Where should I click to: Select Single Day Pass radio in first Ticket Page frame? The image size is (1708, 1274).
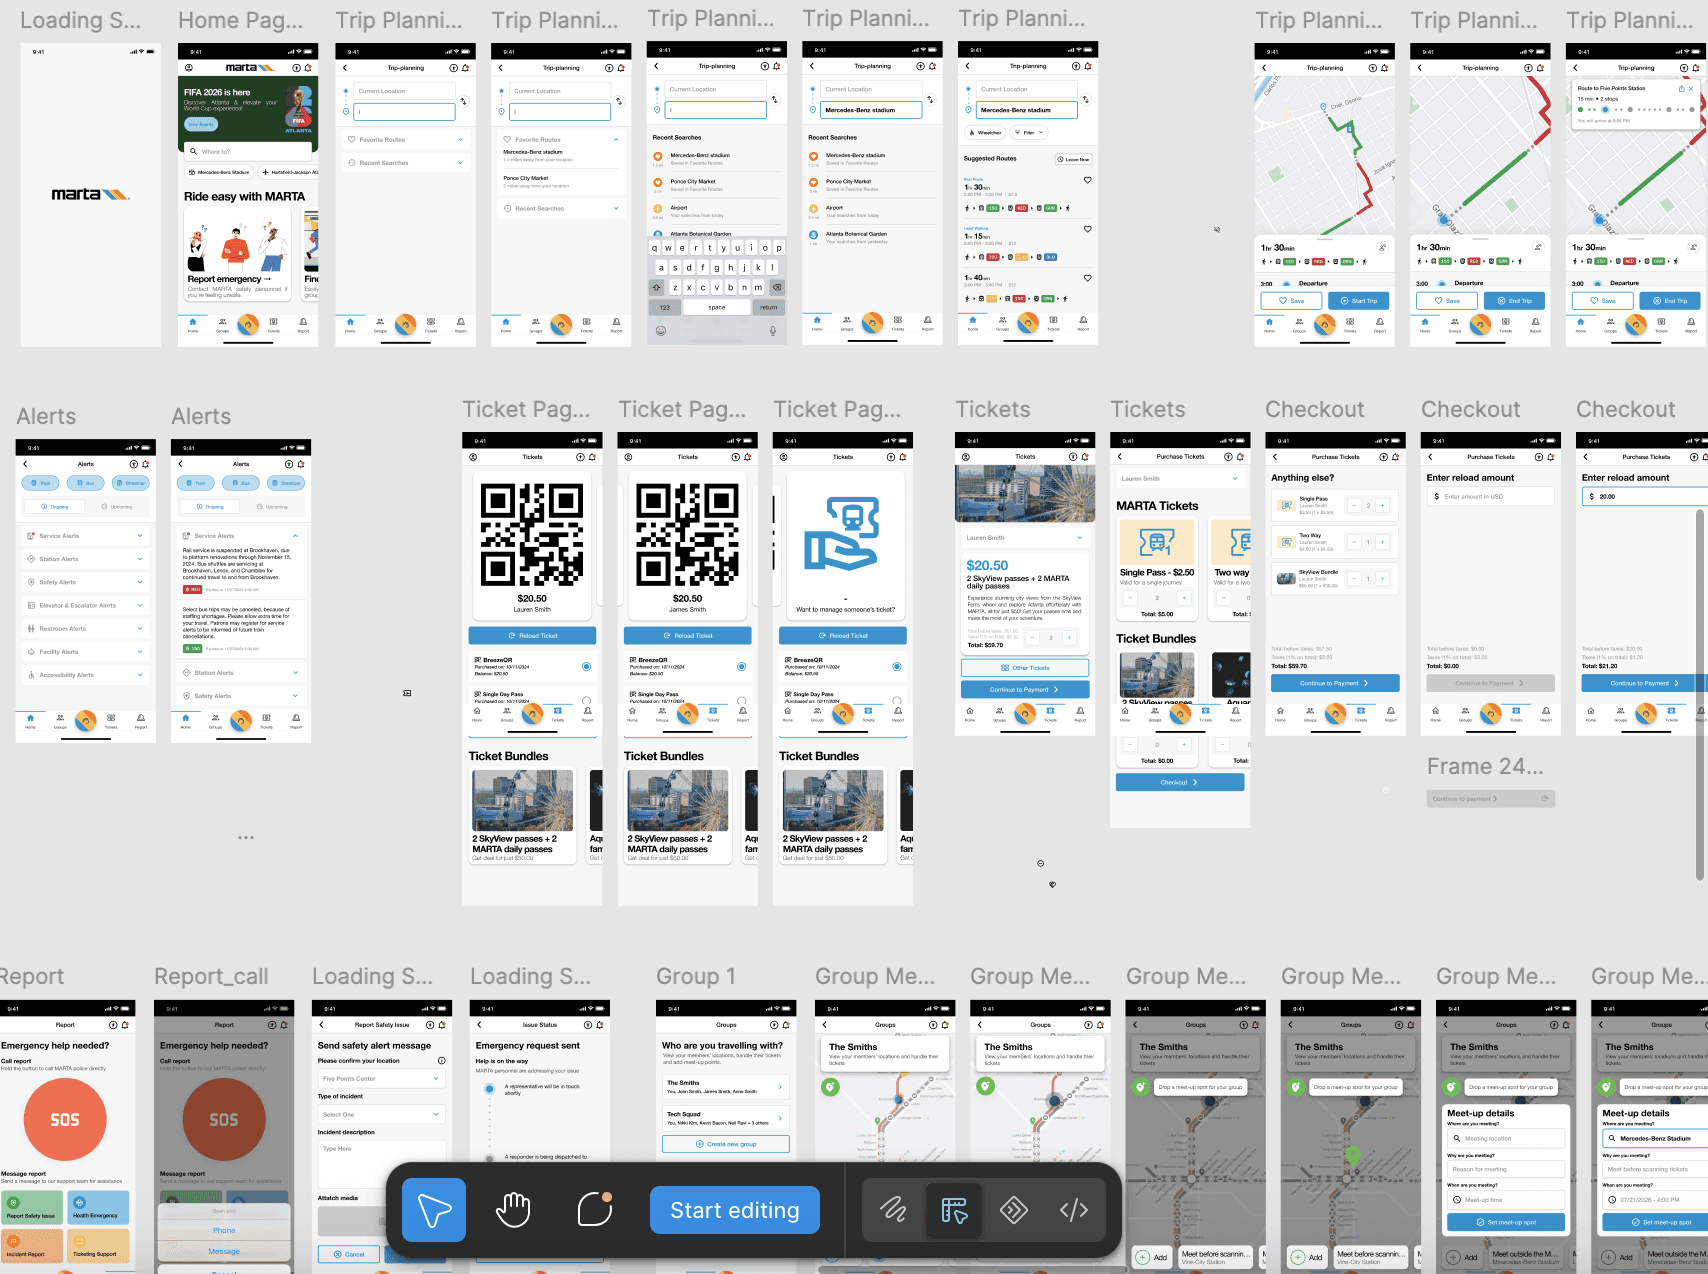pyautogui.click(x=586, y=701)
